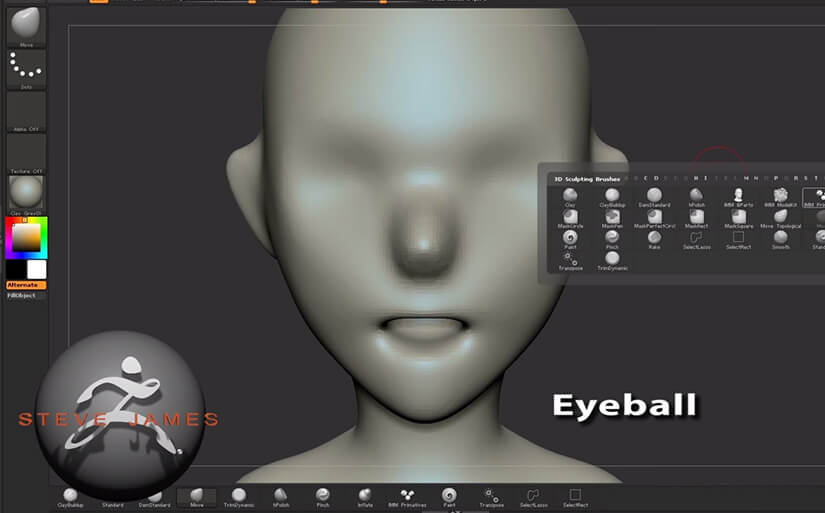Choose the Rake brush
825x513 pixels.
pyautogui.click(x=654, y=240)
